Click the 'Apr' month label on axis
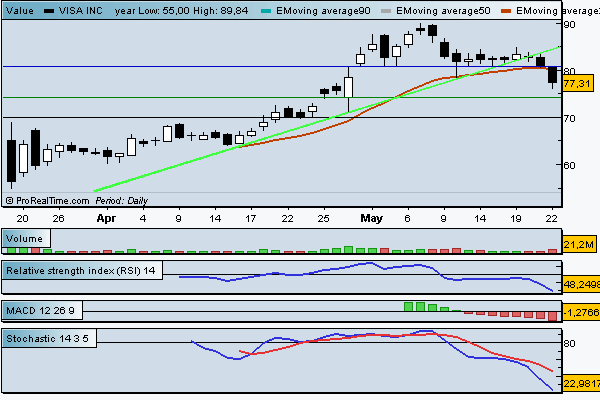 tap(106, 219)
